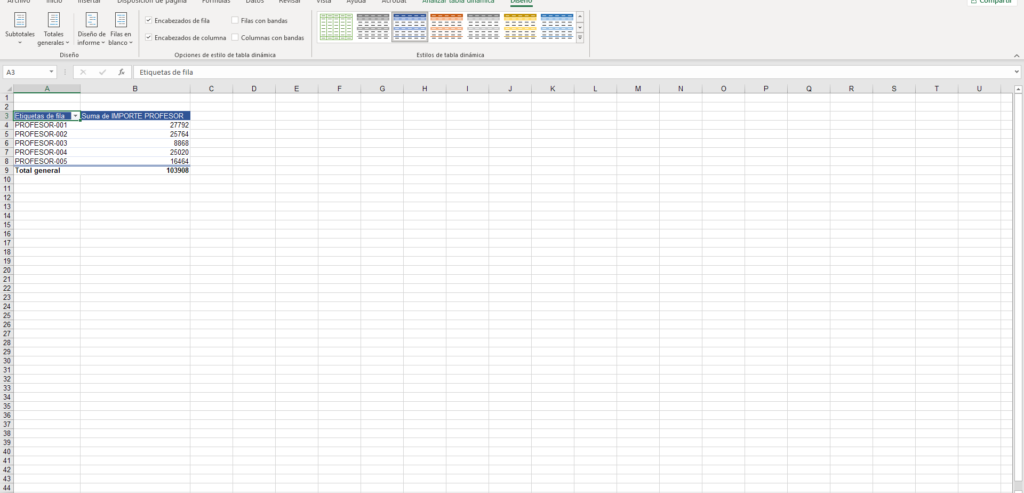Select column U header
1024x493 pixels.
click(x=979, y=89)
